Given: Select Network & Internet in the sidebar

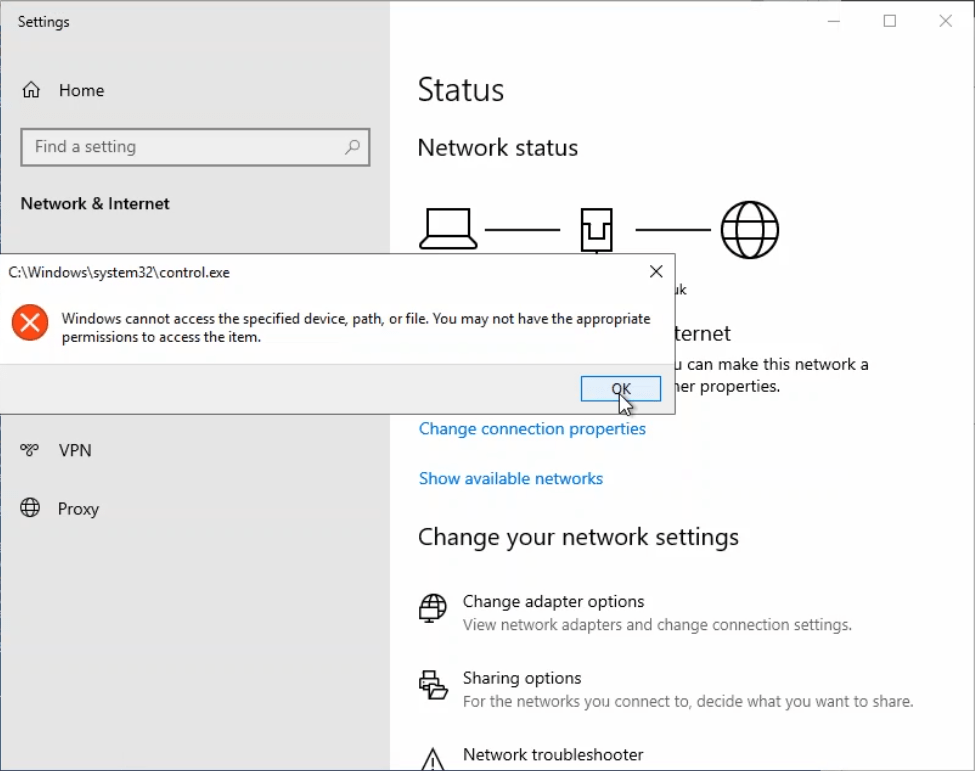Looking at the screenshot, I should pos(95,203).
